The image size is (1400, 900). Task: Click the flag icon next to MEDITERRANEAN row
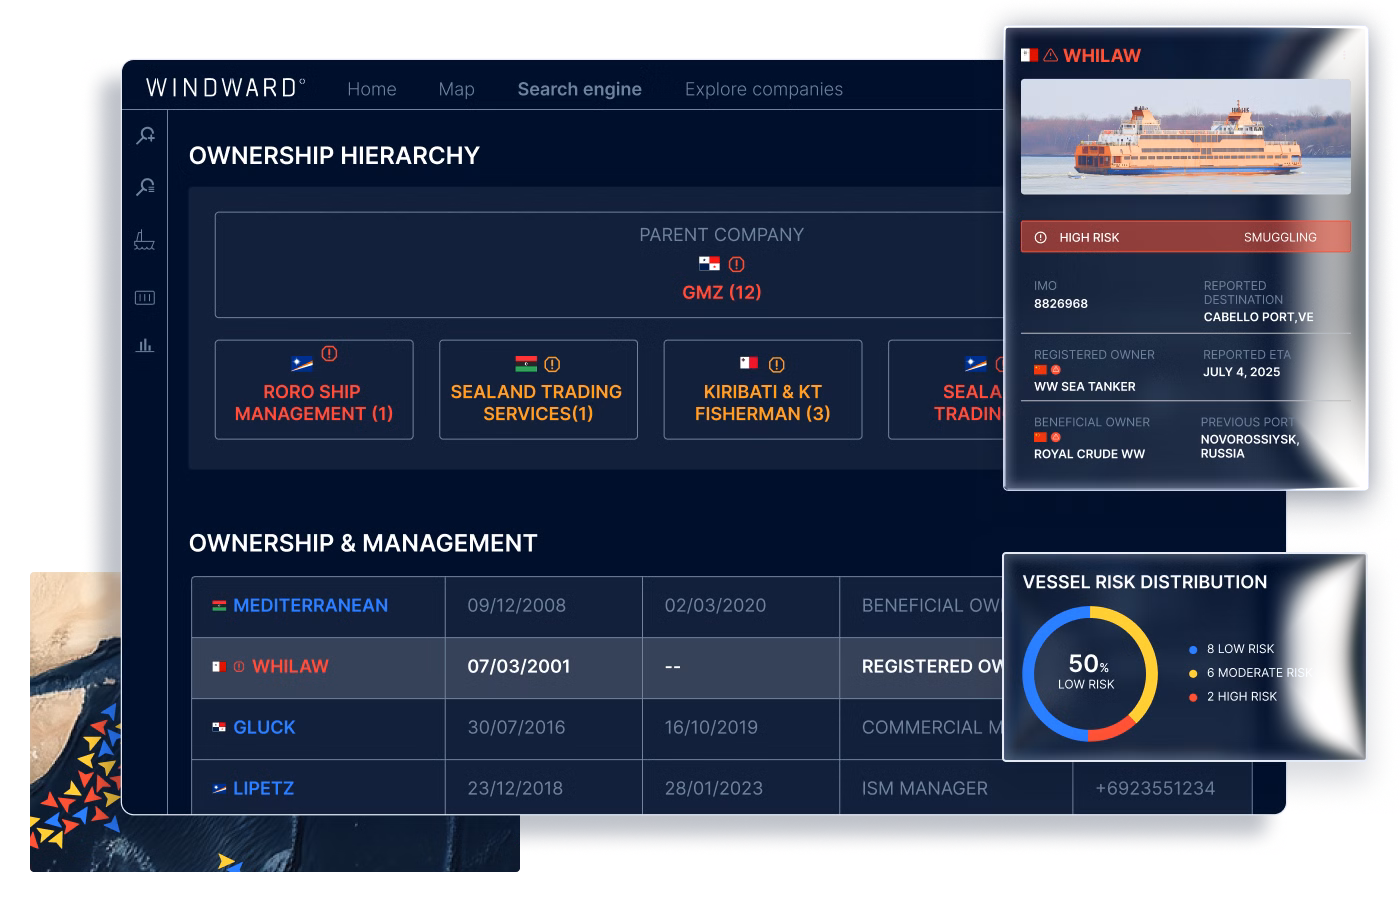pos(219,605)
